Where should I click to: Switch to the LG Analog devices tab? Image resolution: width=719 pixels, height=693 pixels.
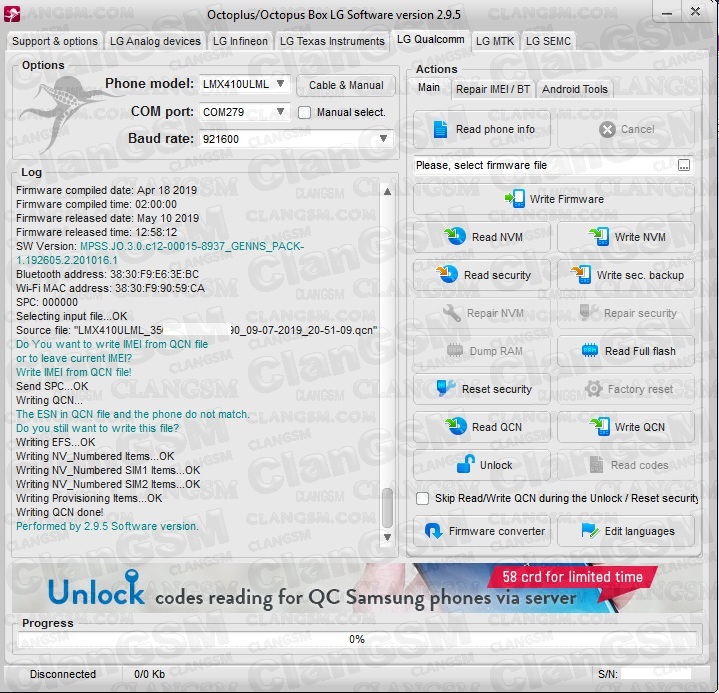155,41
